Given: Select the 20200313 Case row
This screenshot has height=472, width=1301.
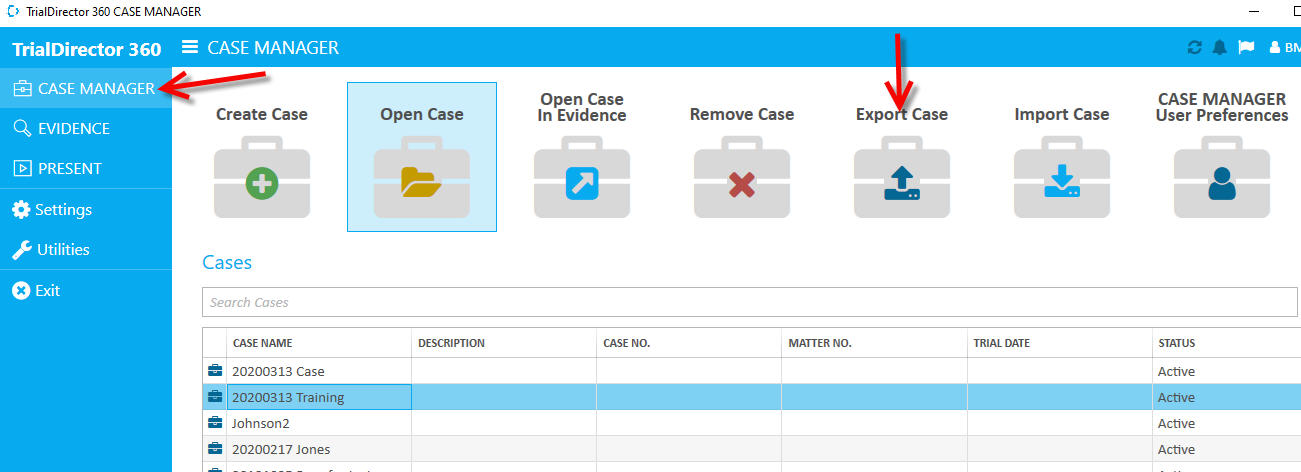Looking at the screenshot, I should (751, 371).
